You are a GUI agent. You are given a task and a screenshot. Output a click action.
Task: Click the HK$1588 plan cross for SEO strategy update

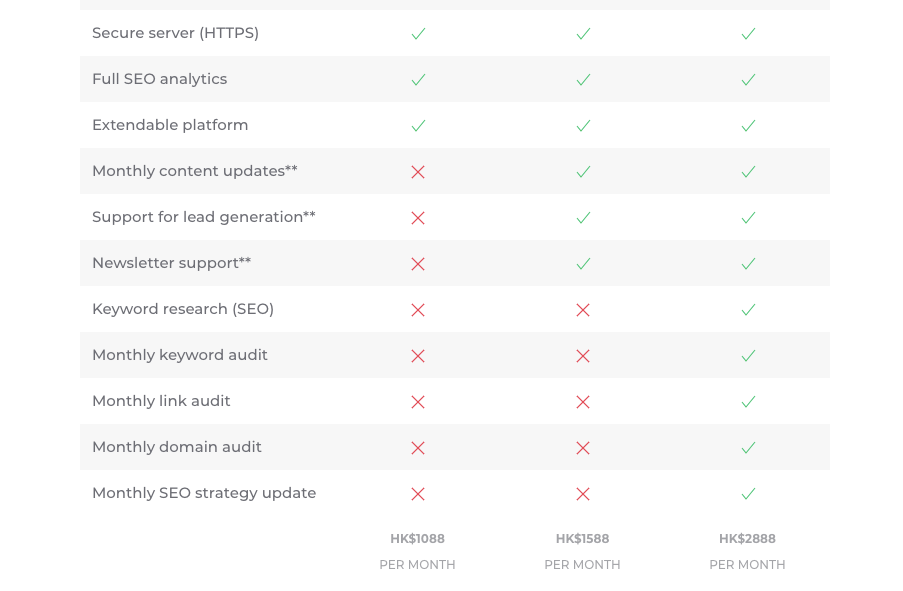[x=583, y=494]
